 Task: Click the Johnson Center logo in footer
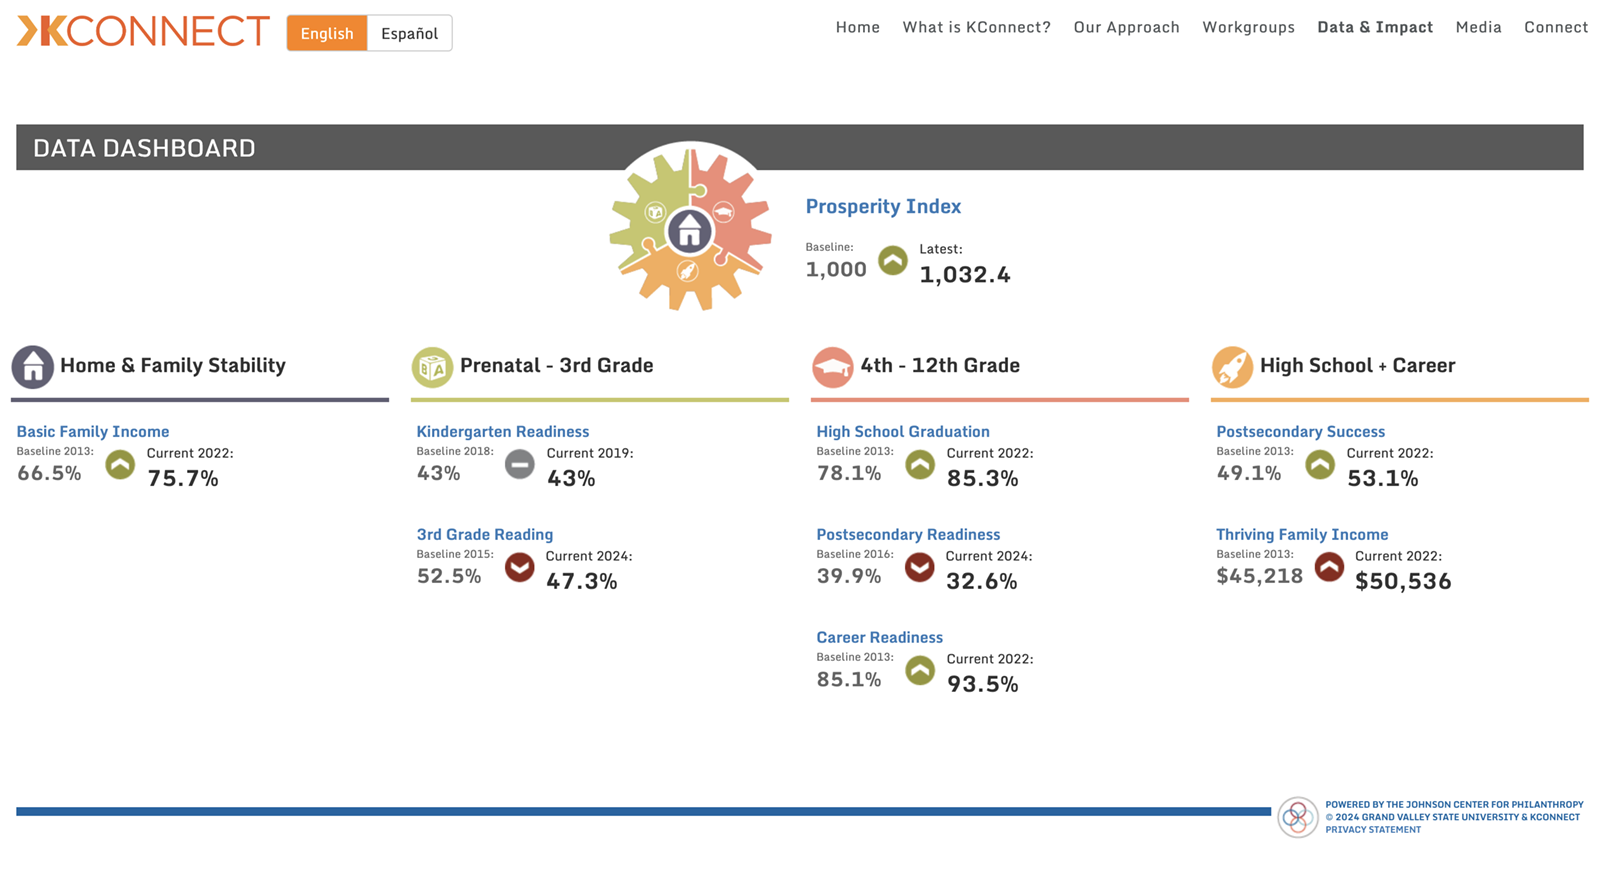pyautogui.click(x=1297, y=817)
